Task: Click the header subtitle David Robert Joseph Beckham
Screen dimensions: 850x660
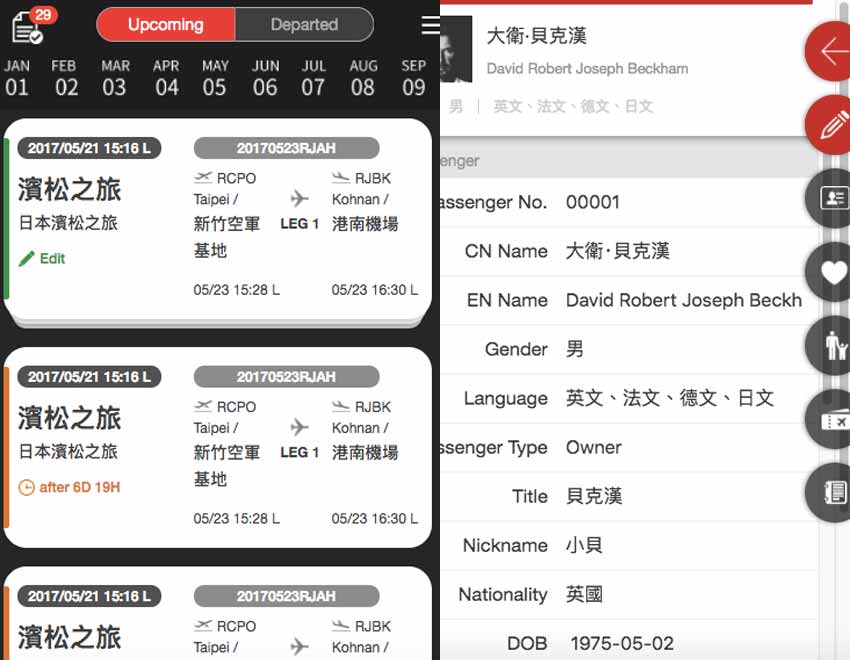Action: 587,69
